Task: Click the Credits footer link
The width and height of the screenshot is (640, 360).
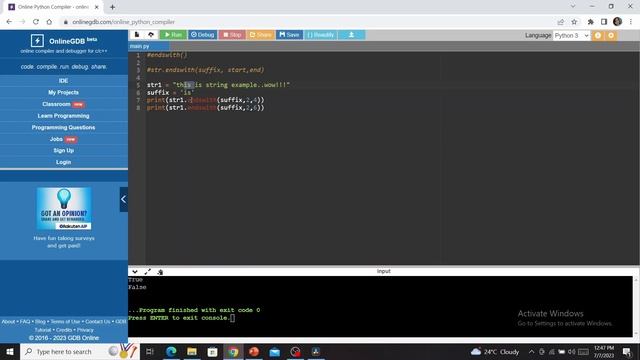Action: point(64,330)
